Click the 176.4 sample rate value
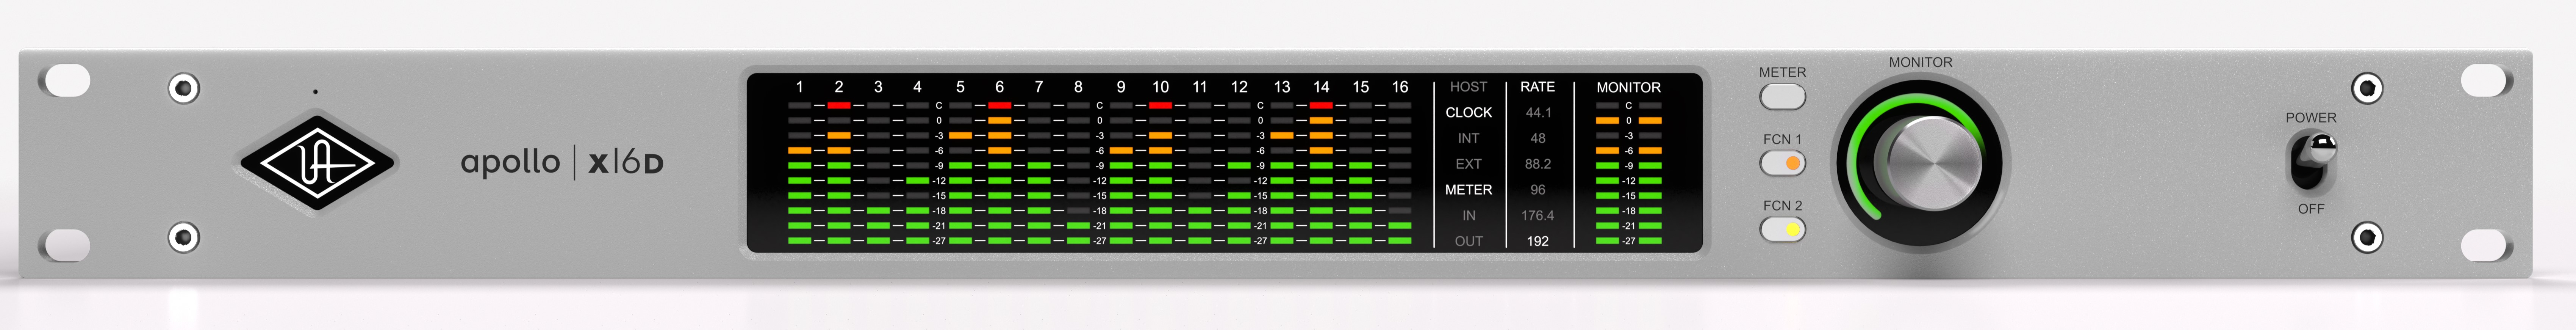2576x330 pixels. point(1537,216)
